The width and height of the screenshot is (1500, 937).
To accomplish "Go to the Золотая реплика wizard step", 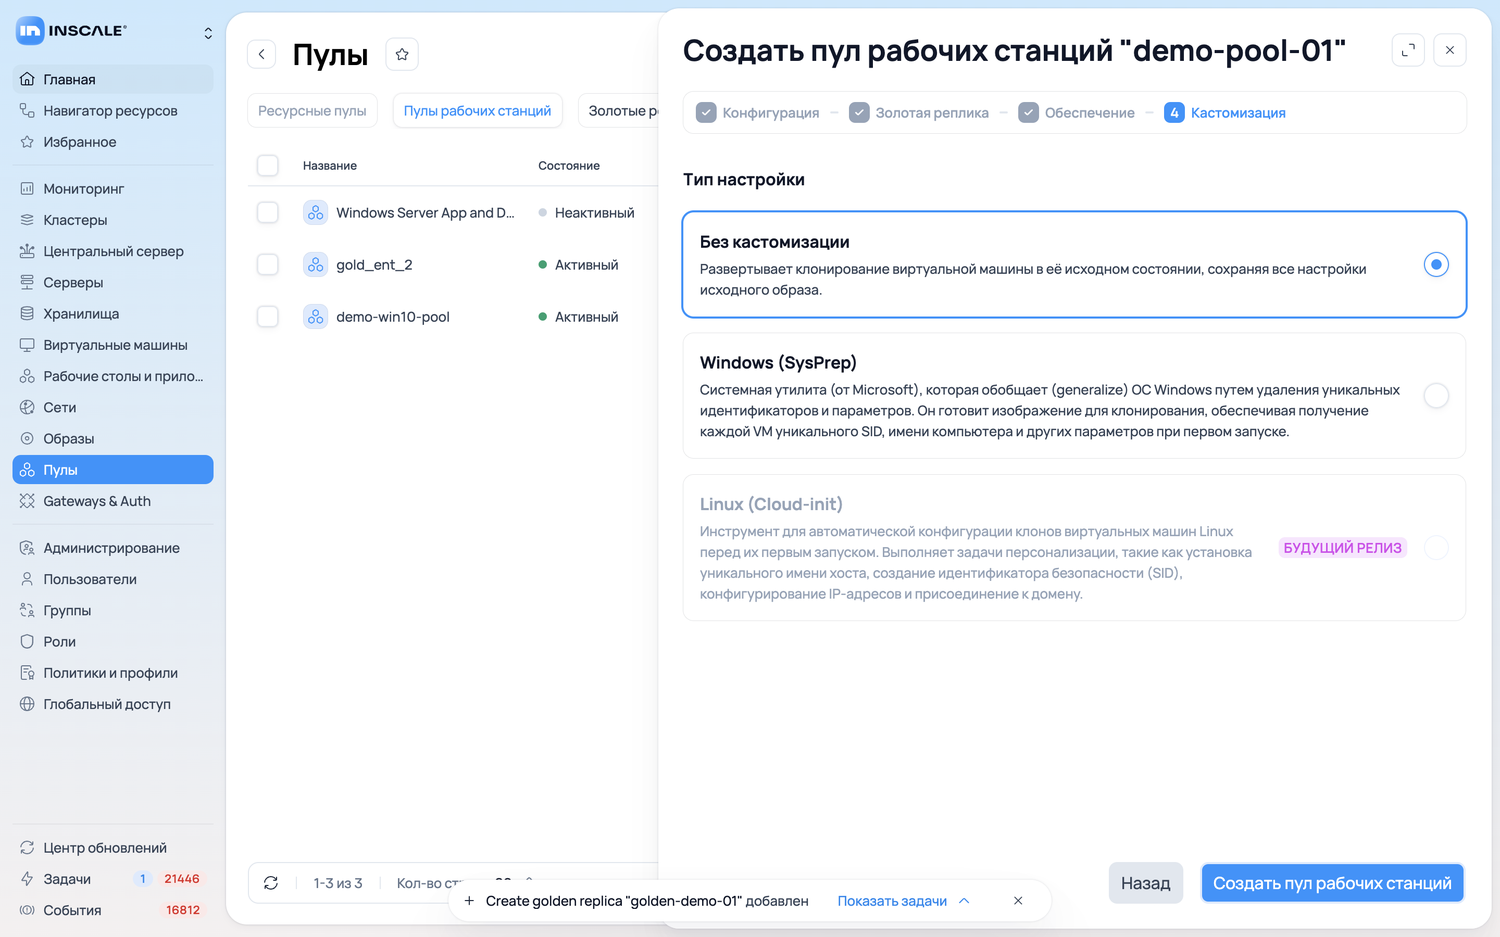I will click(919, 113).
